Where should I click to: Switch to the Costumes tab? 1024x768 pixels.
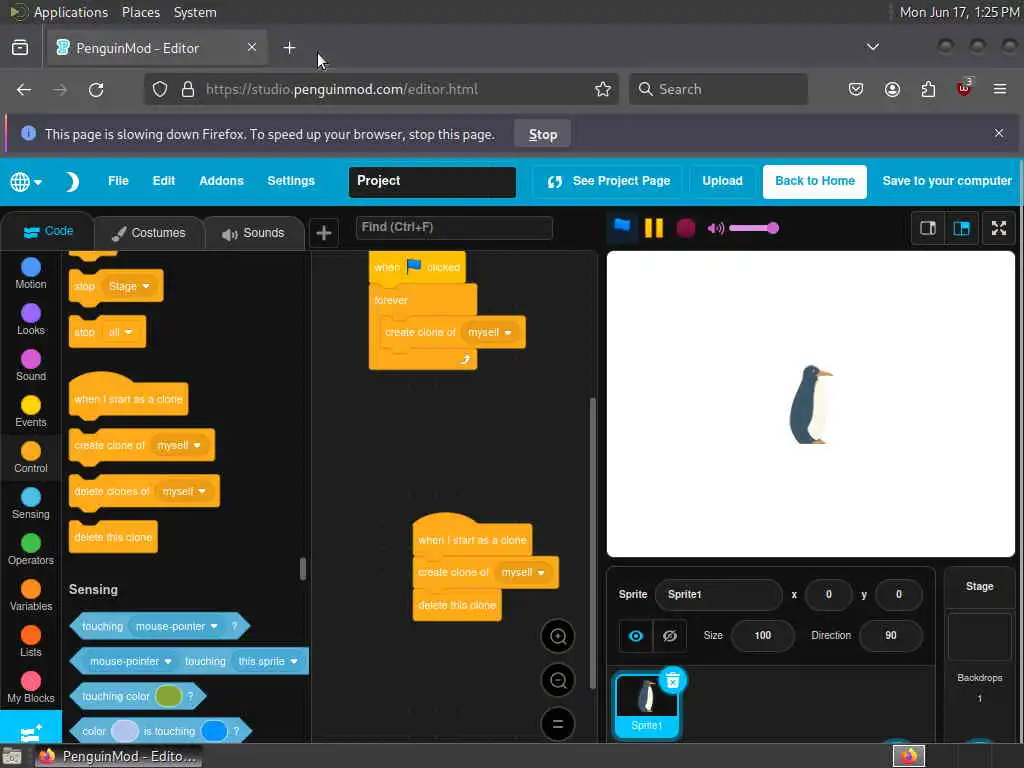click(x=149, y=233)
